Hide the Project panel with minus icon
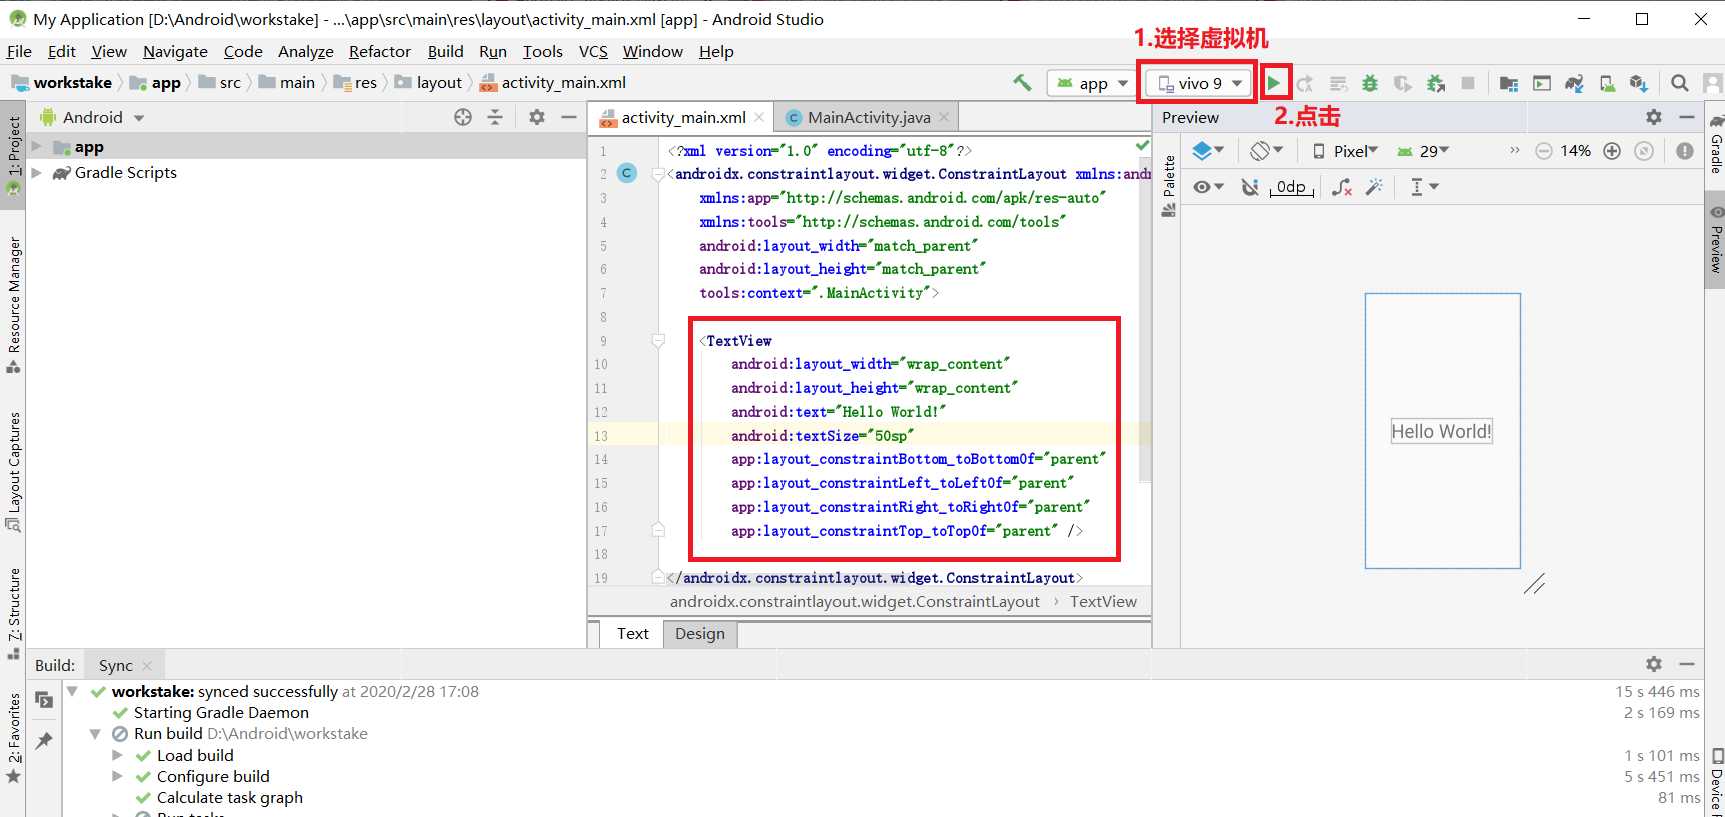This screenshot has width=1725, height=817. 569,117
